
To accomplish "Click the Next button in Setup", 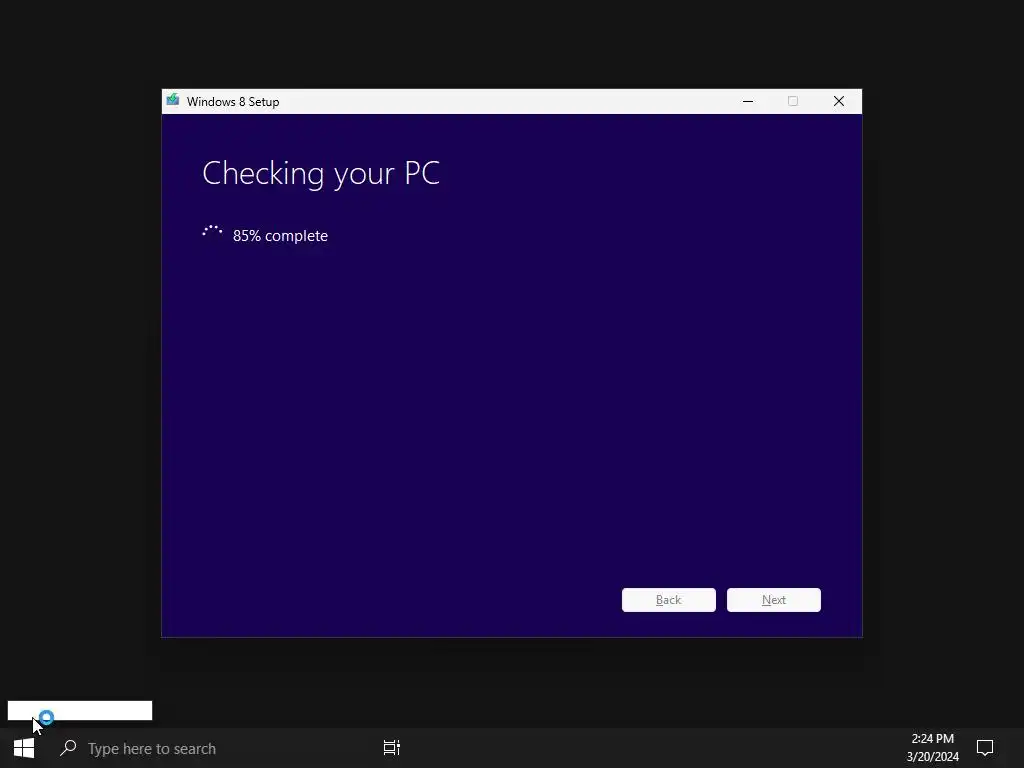I will click(x=773, y=600).
